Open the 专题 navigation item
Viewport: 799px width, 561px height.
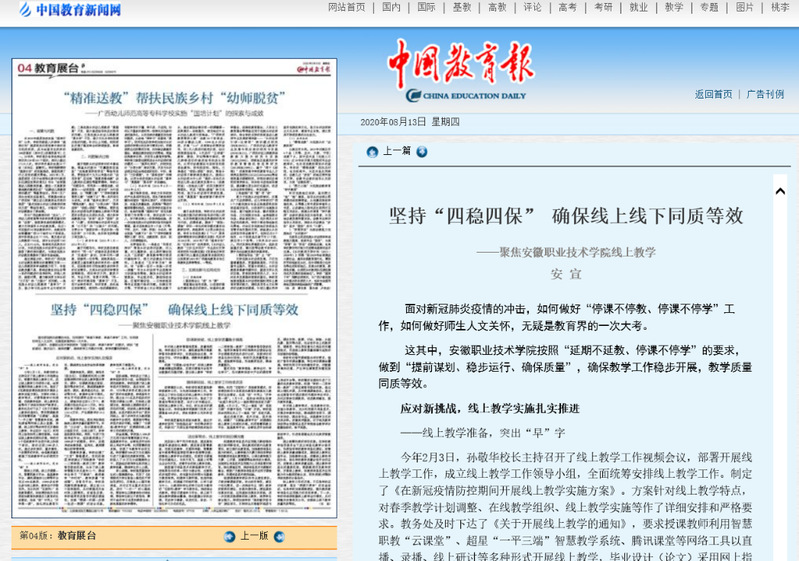(x=709, y=7)
